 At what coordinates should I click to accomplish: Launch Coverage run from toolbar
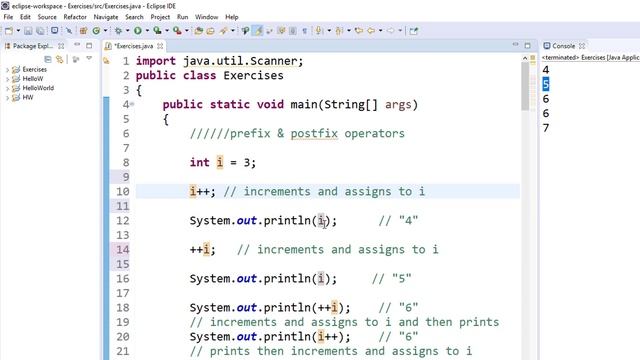(157, 31)
